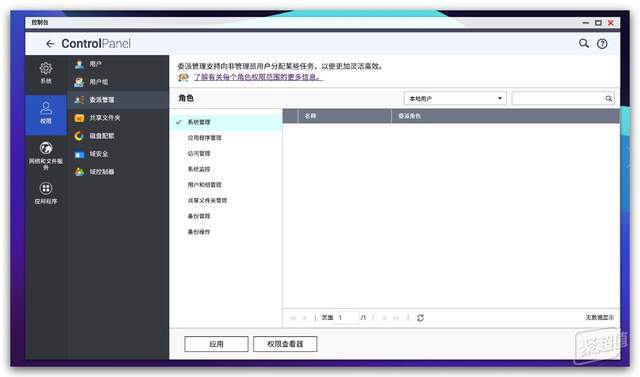Open the 用户 (Users) menu entry
The width and height of the screenshot is (640, 377).
(118, 64)
